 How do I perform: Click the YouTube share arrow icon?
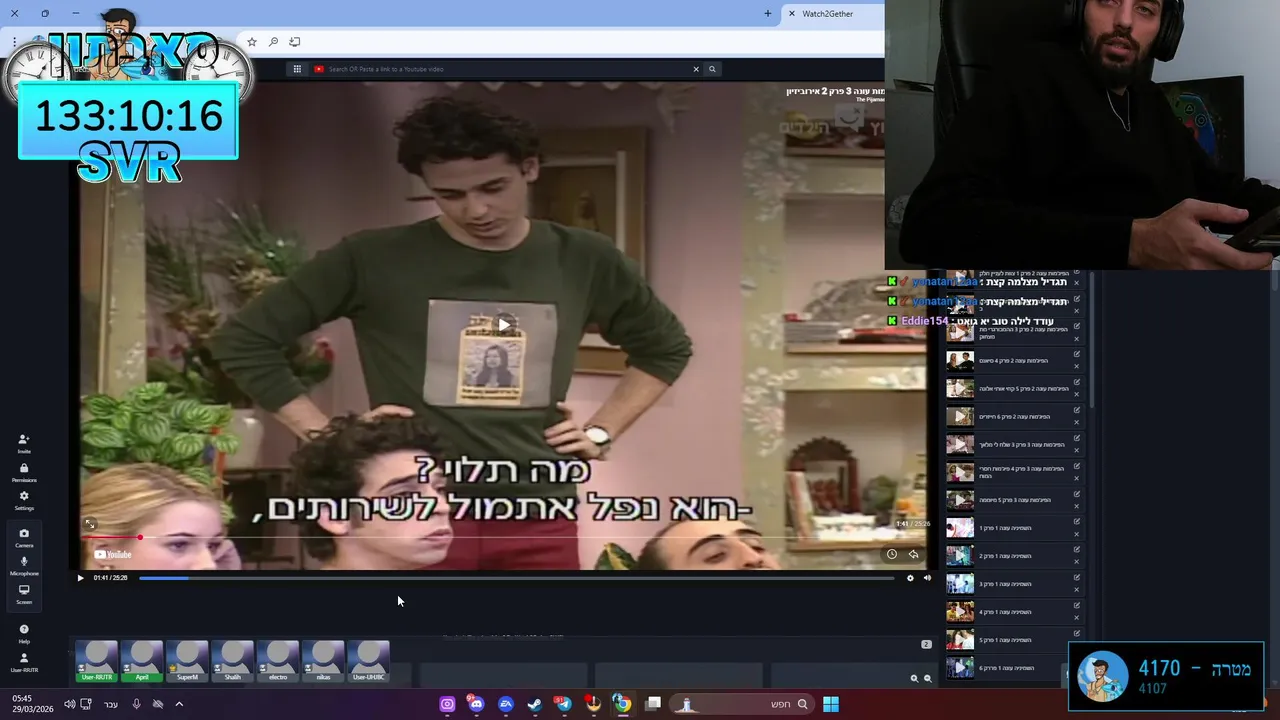click(913, 554)
